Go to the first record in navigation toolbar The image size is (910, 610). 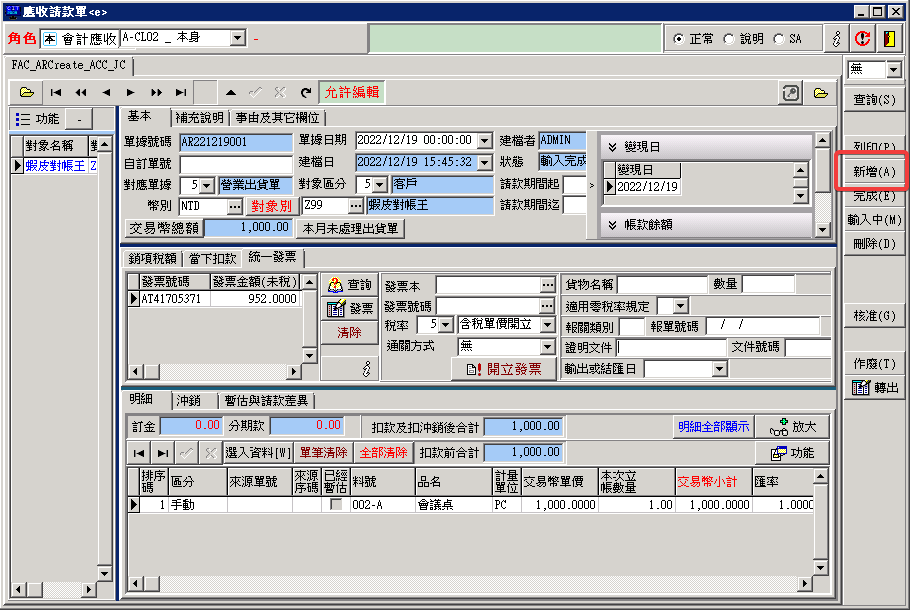click(x=56, y=92)
